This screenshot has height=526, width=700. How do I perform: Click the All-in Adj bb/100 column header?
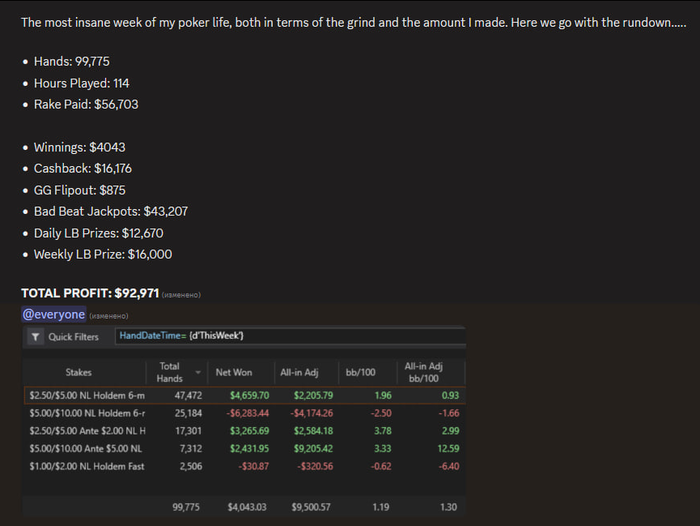[423, 372]
